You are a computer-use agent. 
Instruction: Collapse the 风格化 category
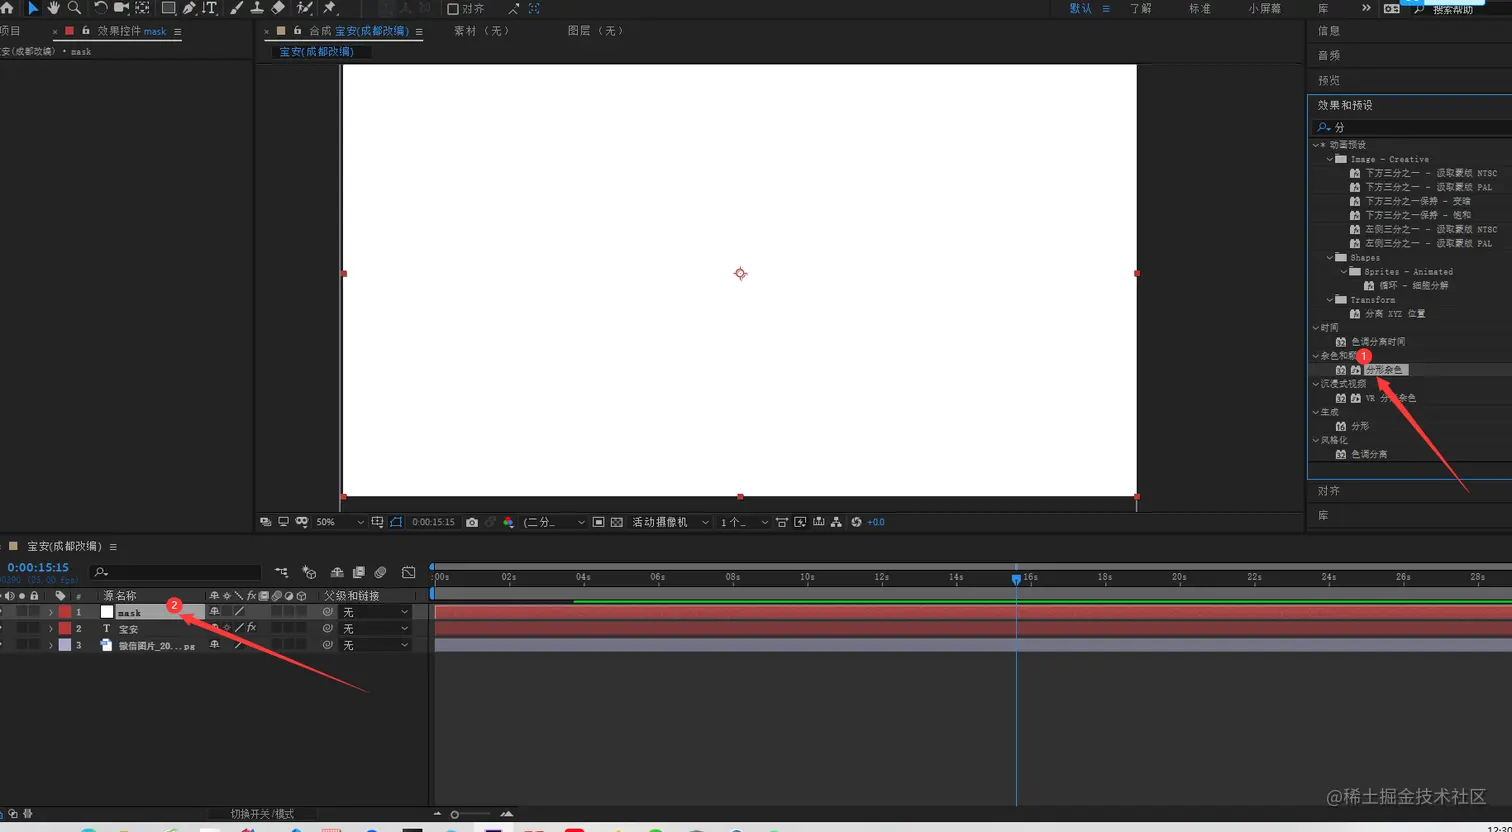[1316, 440]
